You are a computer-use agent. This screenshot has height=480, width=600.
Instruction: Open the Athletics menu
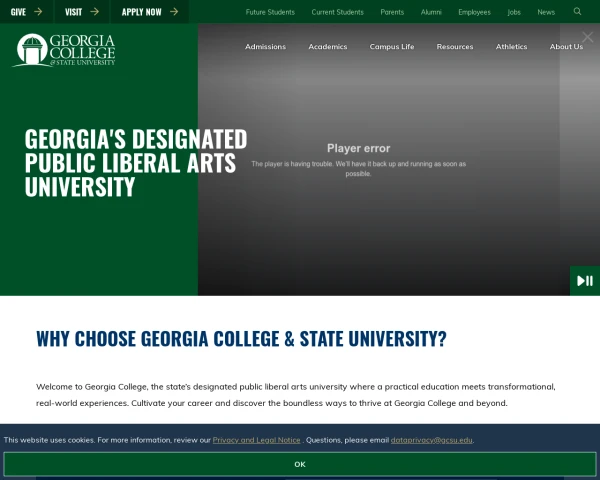click(x=512, y=47)
